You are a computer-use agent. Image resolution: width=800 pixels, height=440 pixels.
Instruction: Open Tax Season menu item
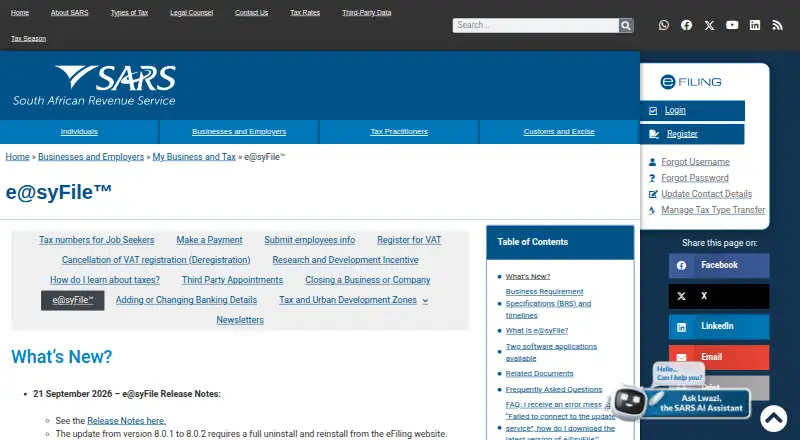(x=29, y=39)
